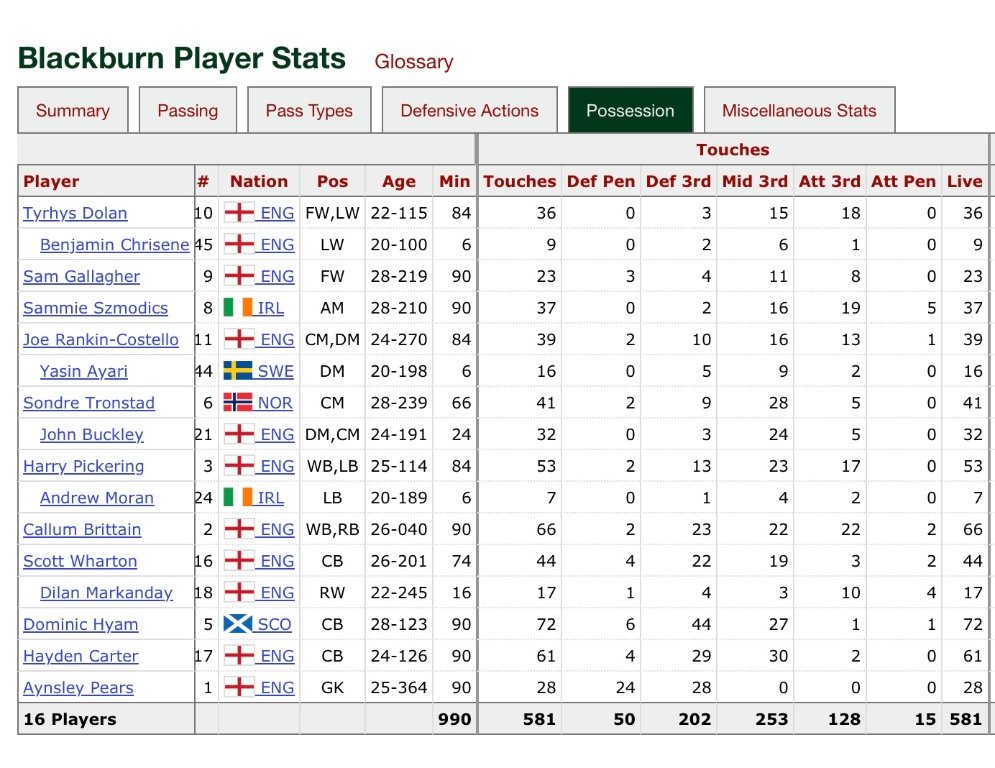Click Ireland flag in Andrew Moran row

click(x=238, y=498)
